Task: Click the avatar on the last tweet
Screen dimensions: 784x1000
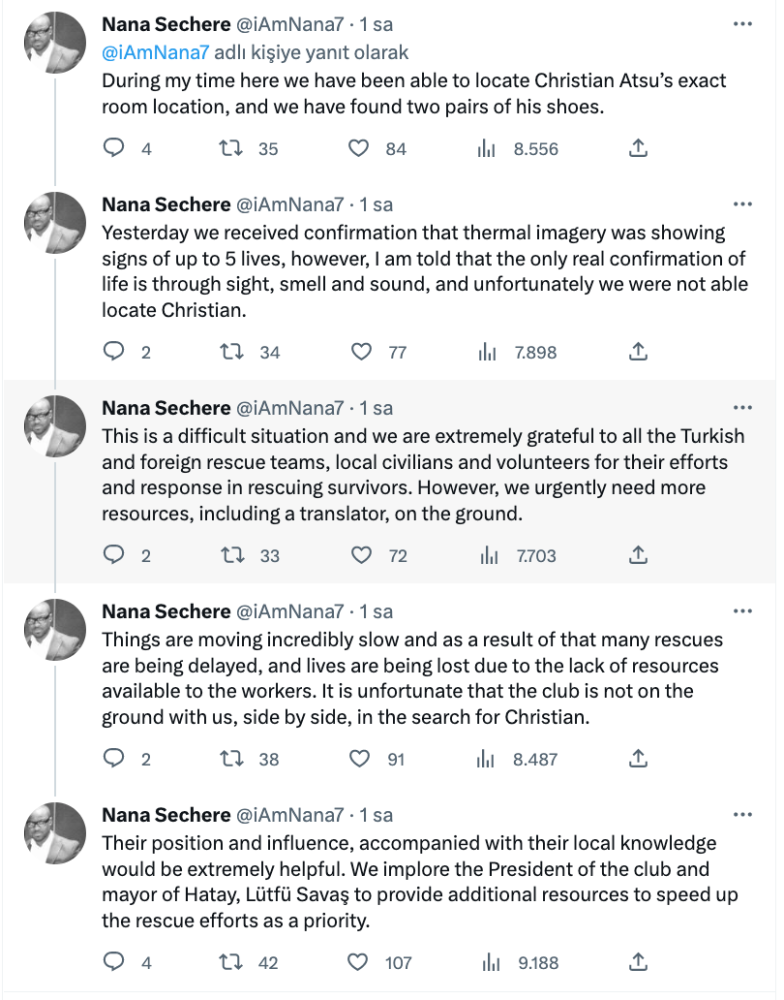Action: pyautogui.click(x=55, y=833)
